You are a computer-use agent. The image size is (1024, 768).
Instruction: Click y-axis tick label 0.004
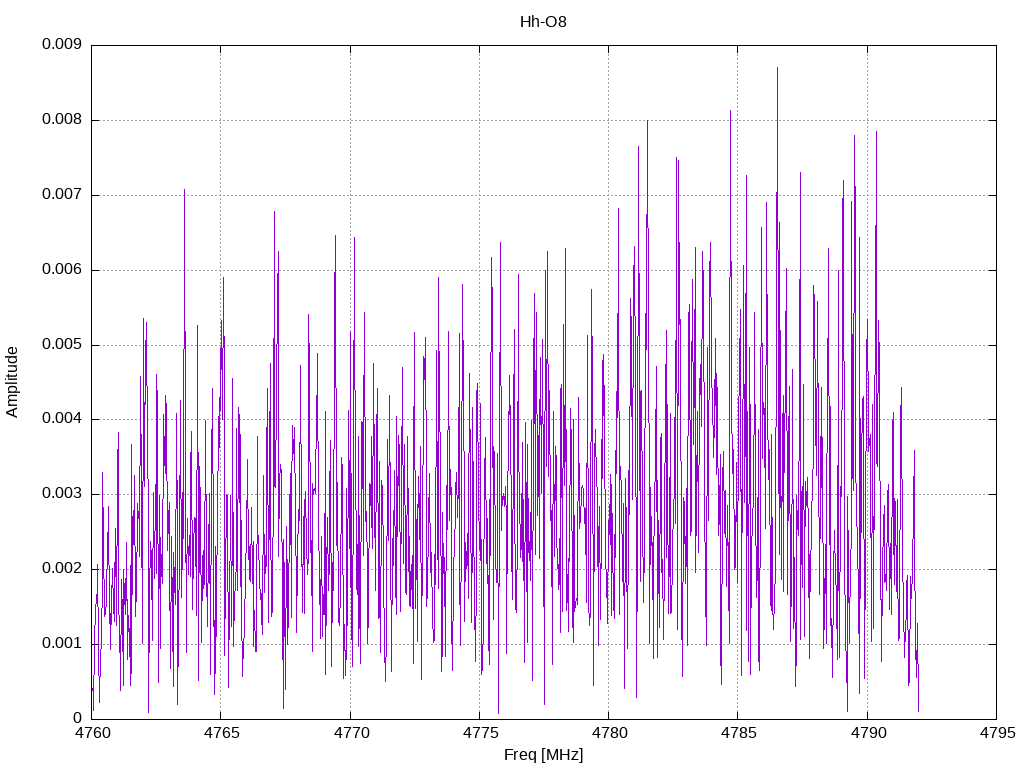62,419
